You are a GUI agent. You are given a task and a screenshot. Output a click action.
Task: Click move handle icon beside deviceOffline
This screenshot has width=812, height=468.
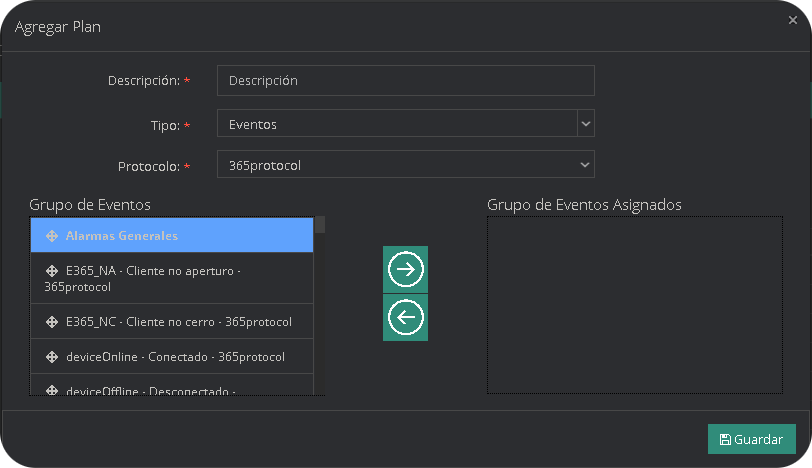52,390
